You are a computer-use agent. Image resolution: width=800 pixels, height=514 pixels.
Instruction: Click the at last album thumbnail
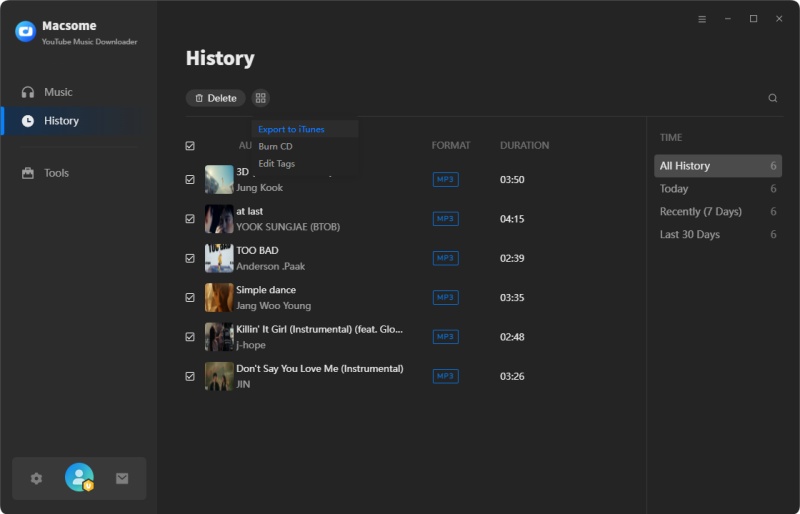coord(219,219)
